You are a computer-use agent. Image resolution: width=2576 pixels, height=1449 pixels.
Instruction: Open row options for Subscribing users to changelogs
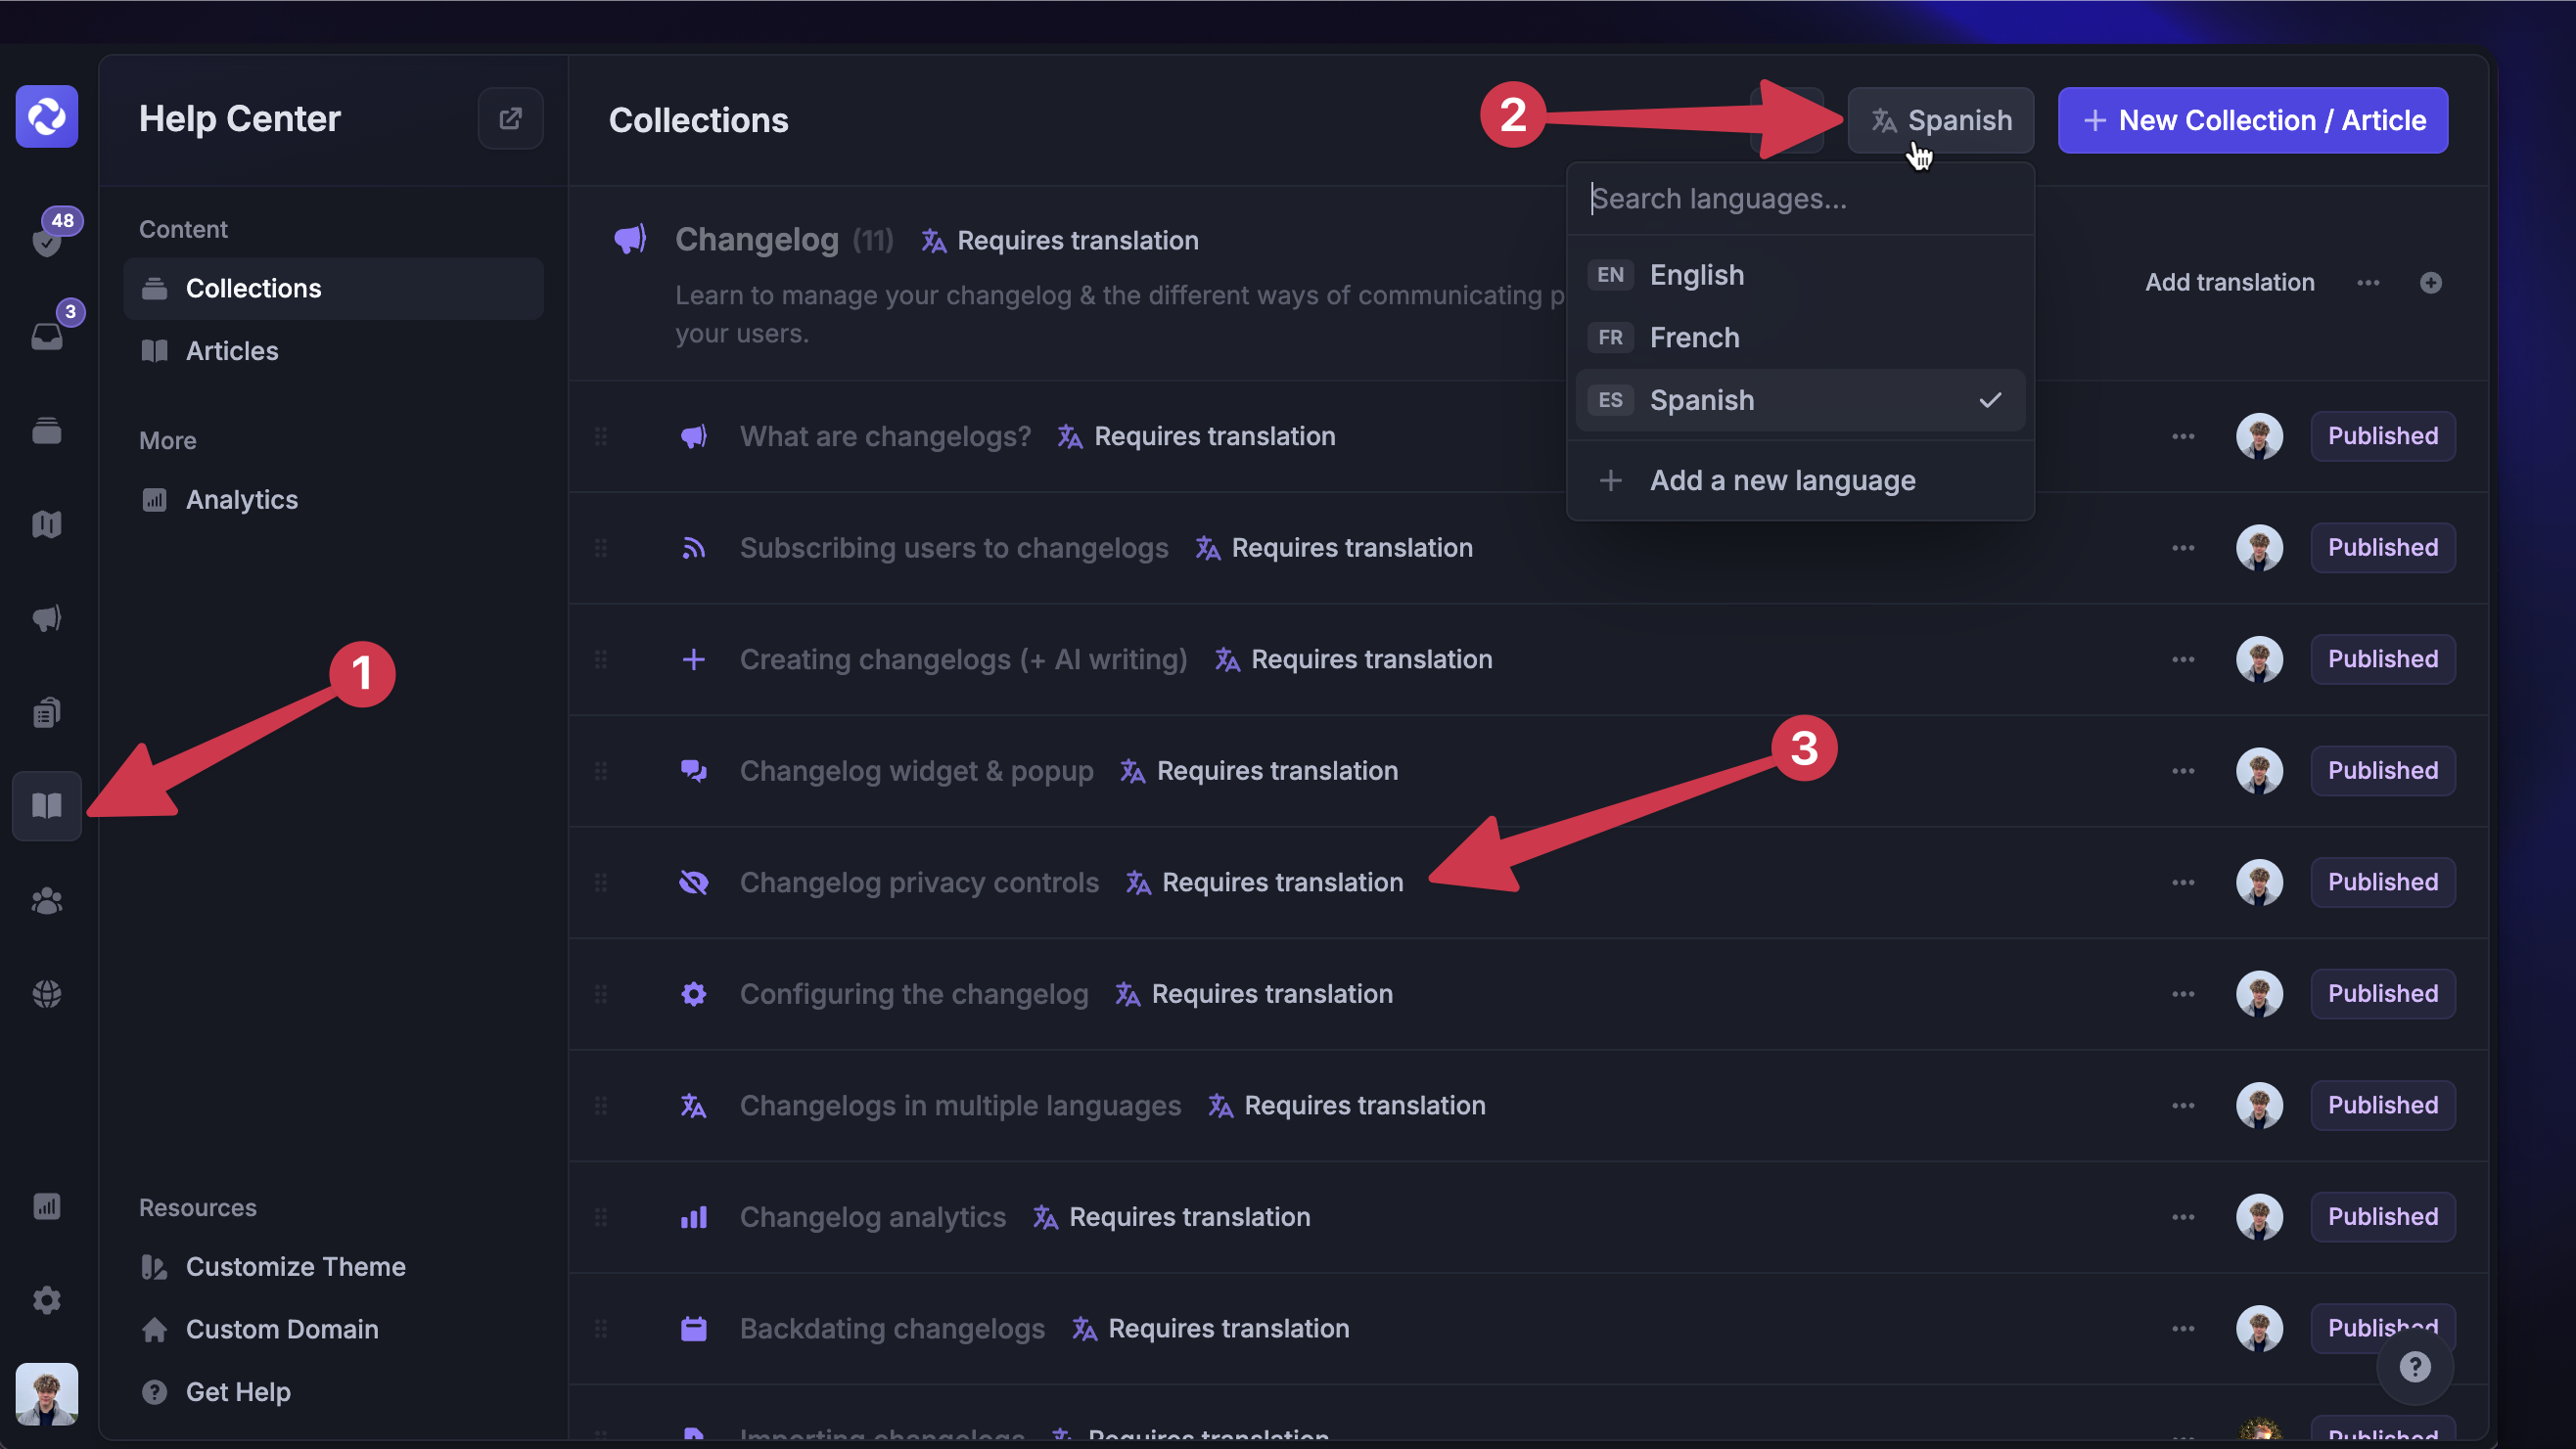pos(2183,547)
